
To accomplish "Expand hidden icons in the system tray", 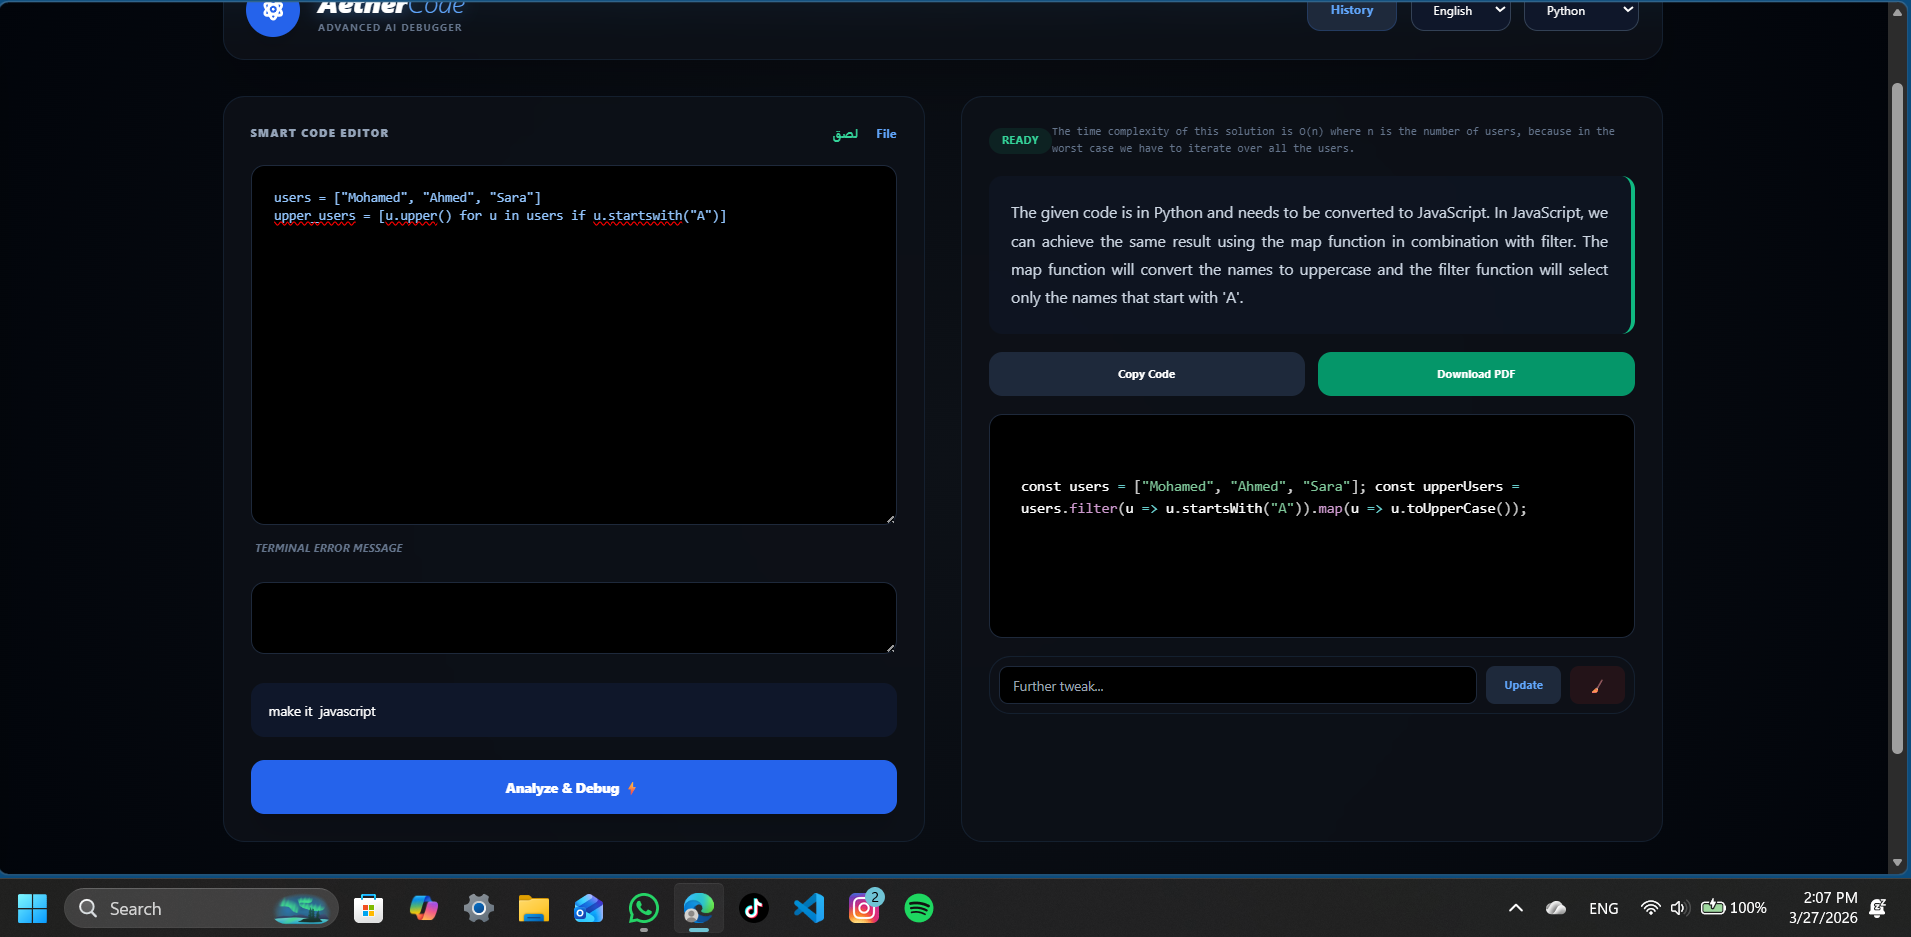I will click(x=1516, y=908).
